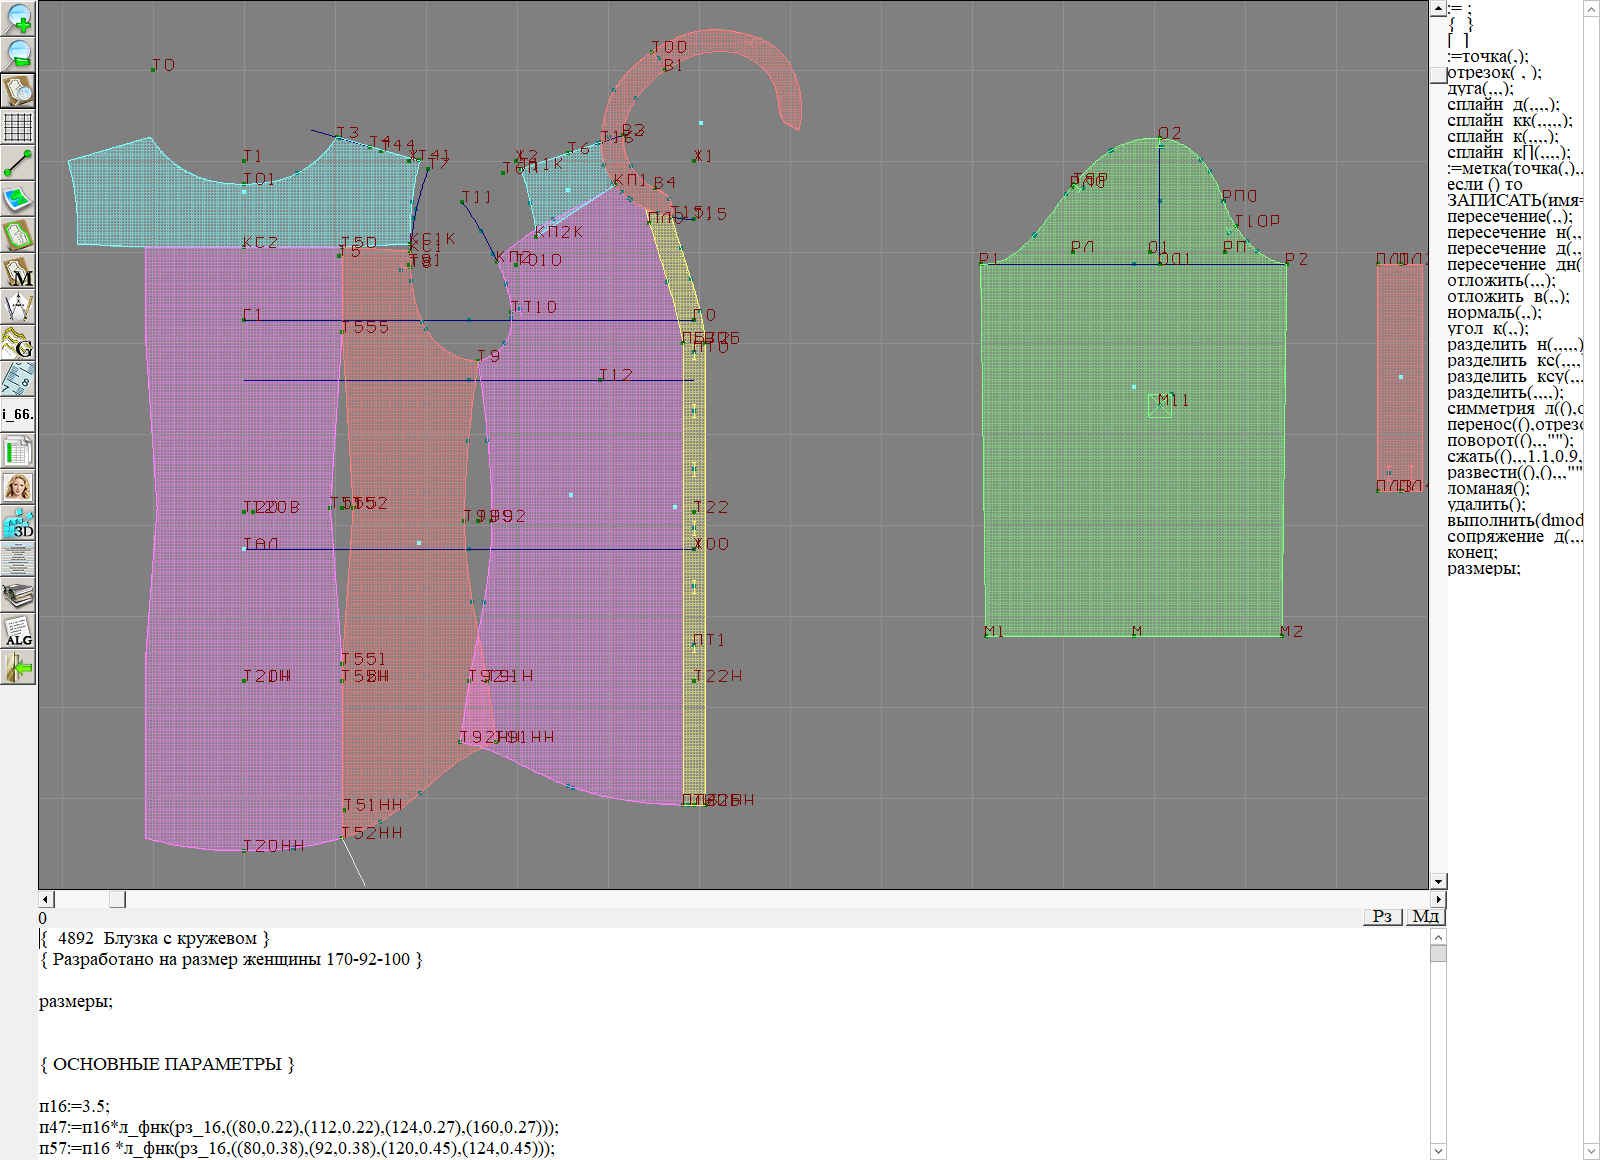Open the 3D view icon
The image size is (1600, 1160).
(18, 523)
